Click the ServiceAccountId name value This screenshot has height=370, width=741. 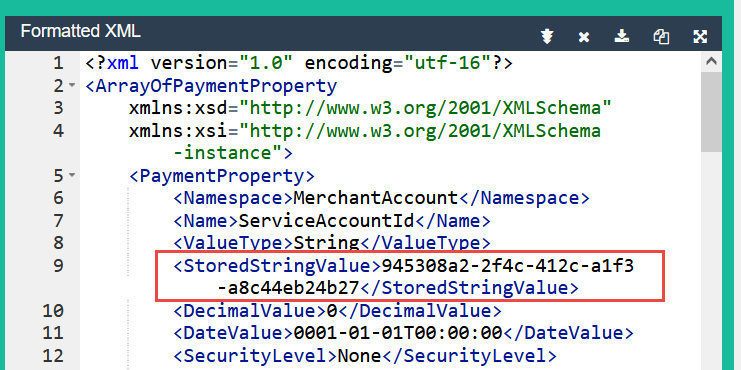(x=326, y=220)
